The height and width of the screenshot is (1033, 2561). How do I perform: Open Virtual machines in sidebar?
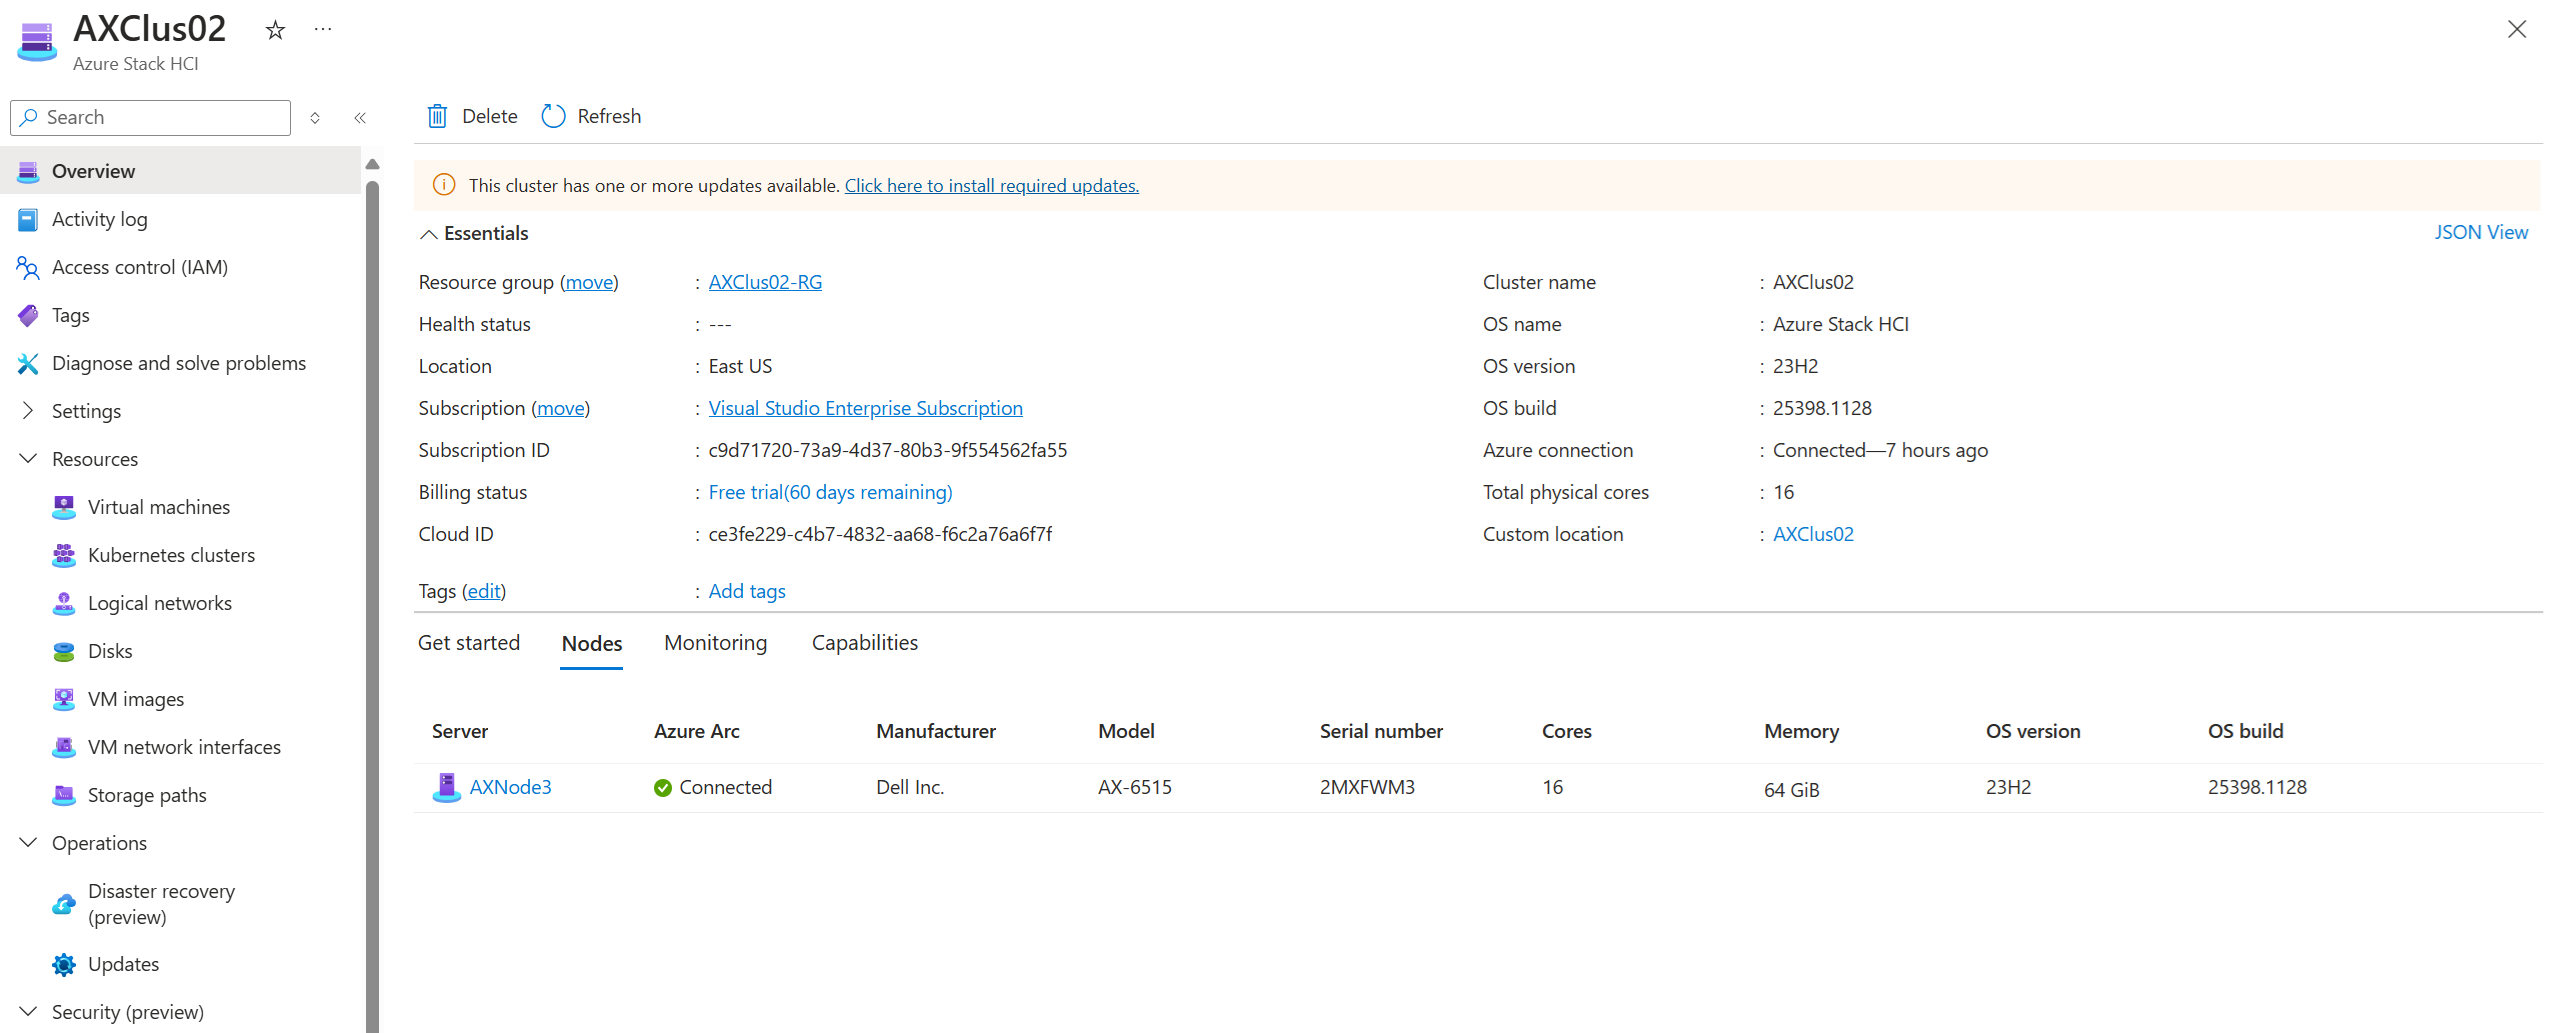(159, 507)
